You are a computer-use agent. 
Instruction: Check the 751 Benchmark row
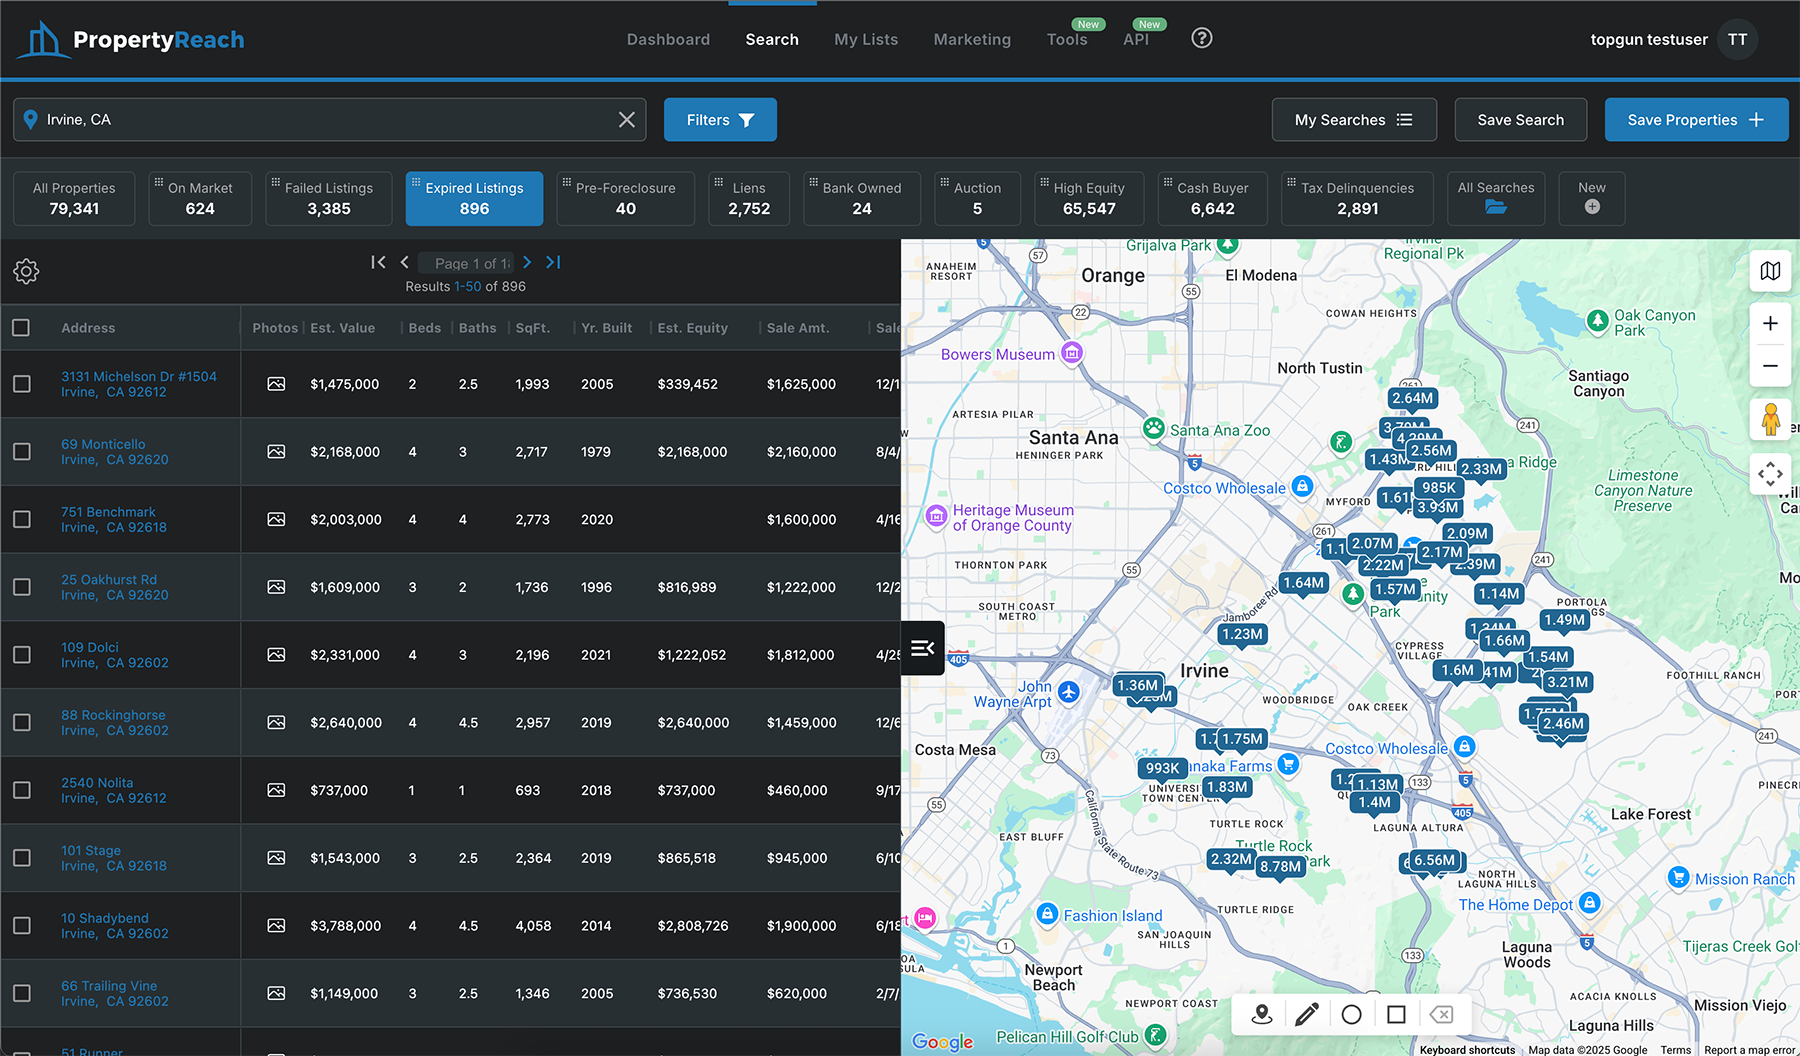21,520
